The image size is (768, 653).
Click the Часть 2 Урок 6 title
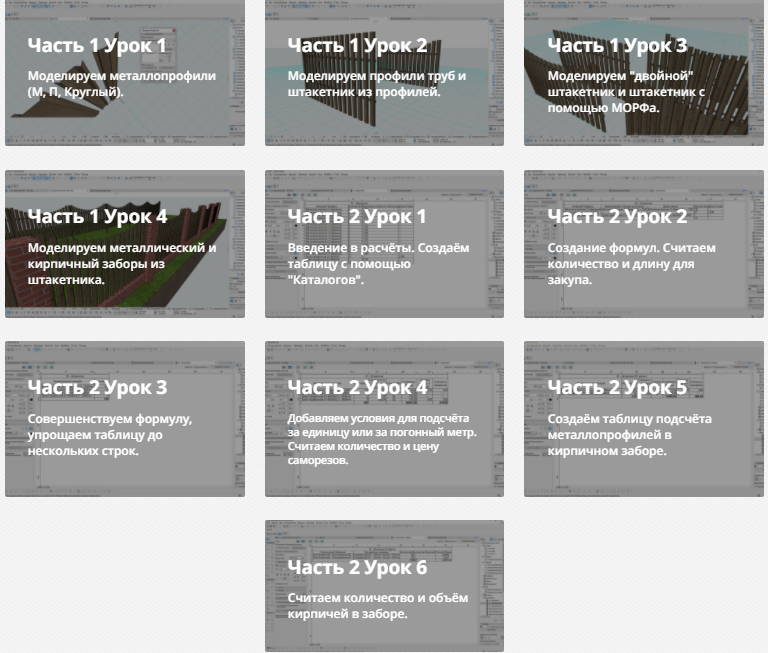point(357,568)
